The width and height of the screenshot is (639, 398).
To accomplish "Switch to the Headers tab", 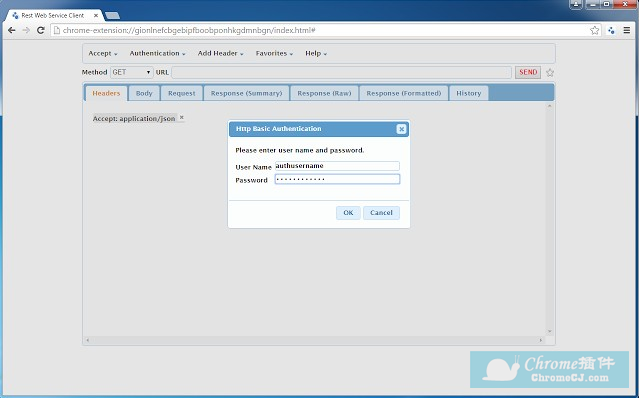I will click(106, 93).
